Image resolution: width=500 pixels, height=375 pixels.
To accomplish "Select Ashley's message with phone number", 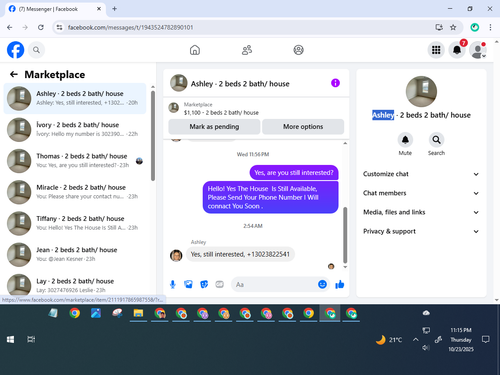I will coord(240,254).
